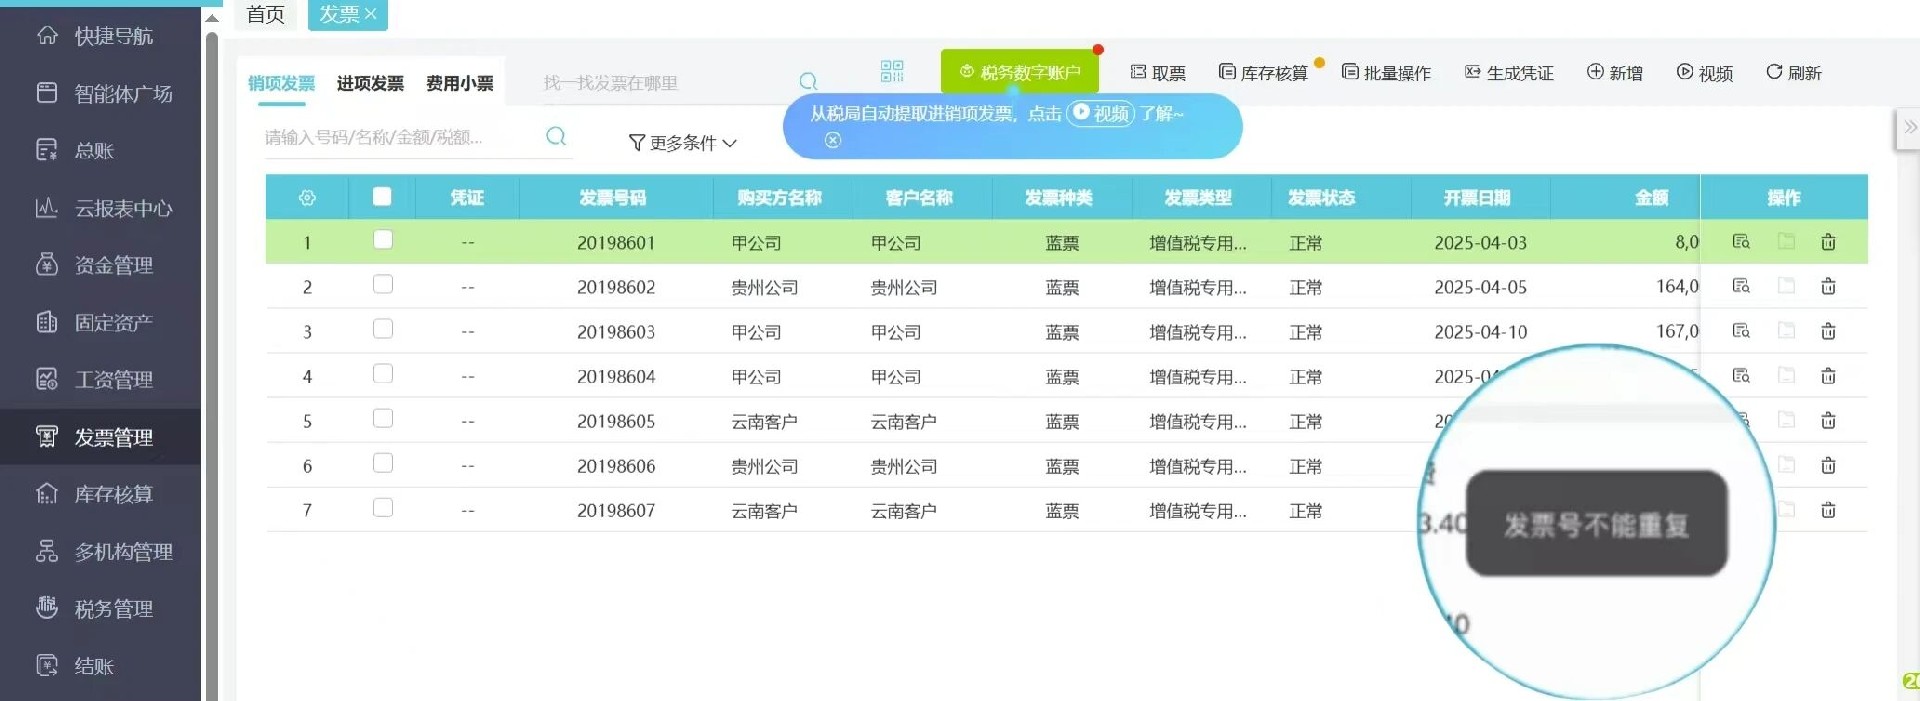The width and height of the screenshot is (1920, 701).
Task: Click 金额 column header
Action: click(x=1651, y=198)
